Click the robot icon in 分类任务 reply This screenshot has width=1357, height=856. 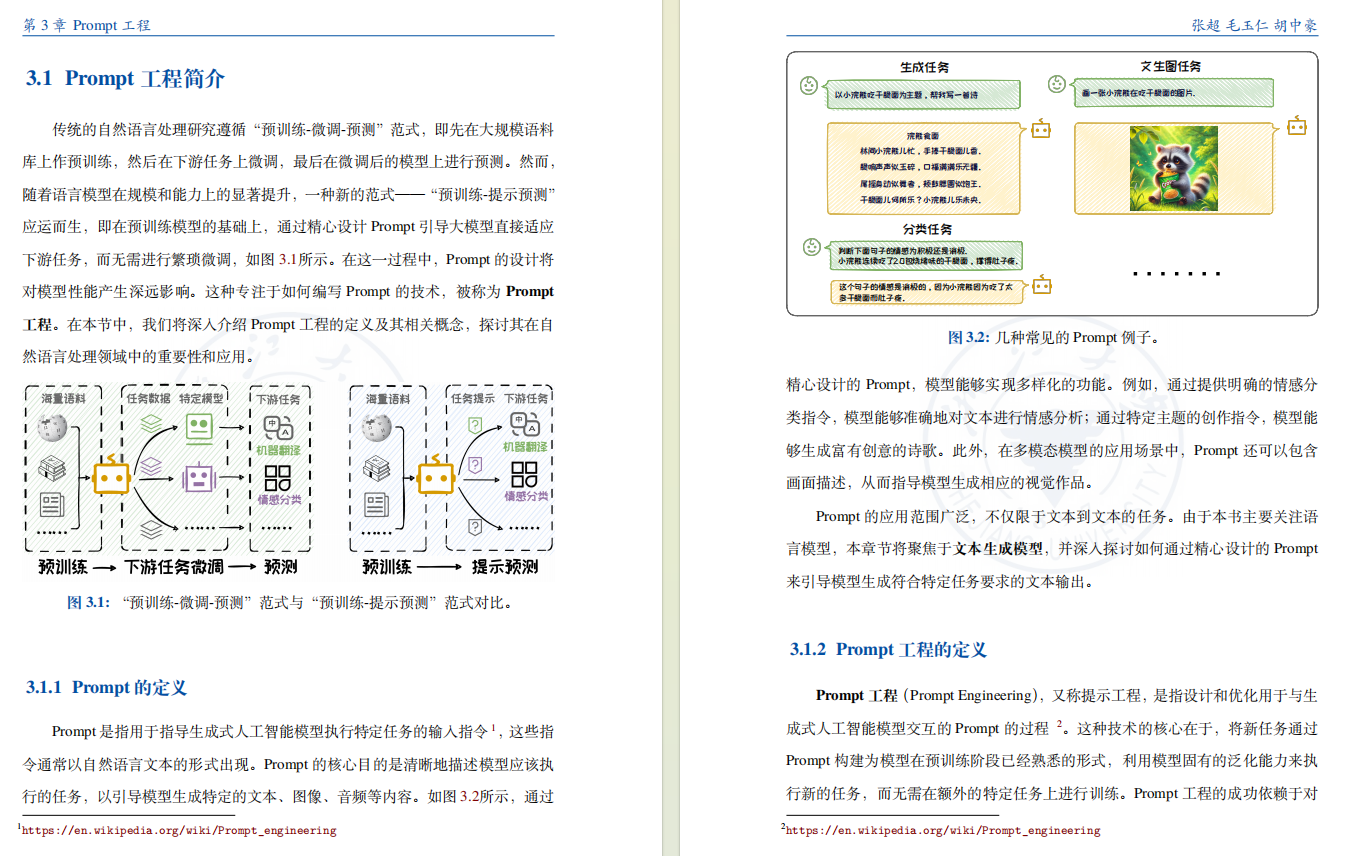[x=1041, y=286]
